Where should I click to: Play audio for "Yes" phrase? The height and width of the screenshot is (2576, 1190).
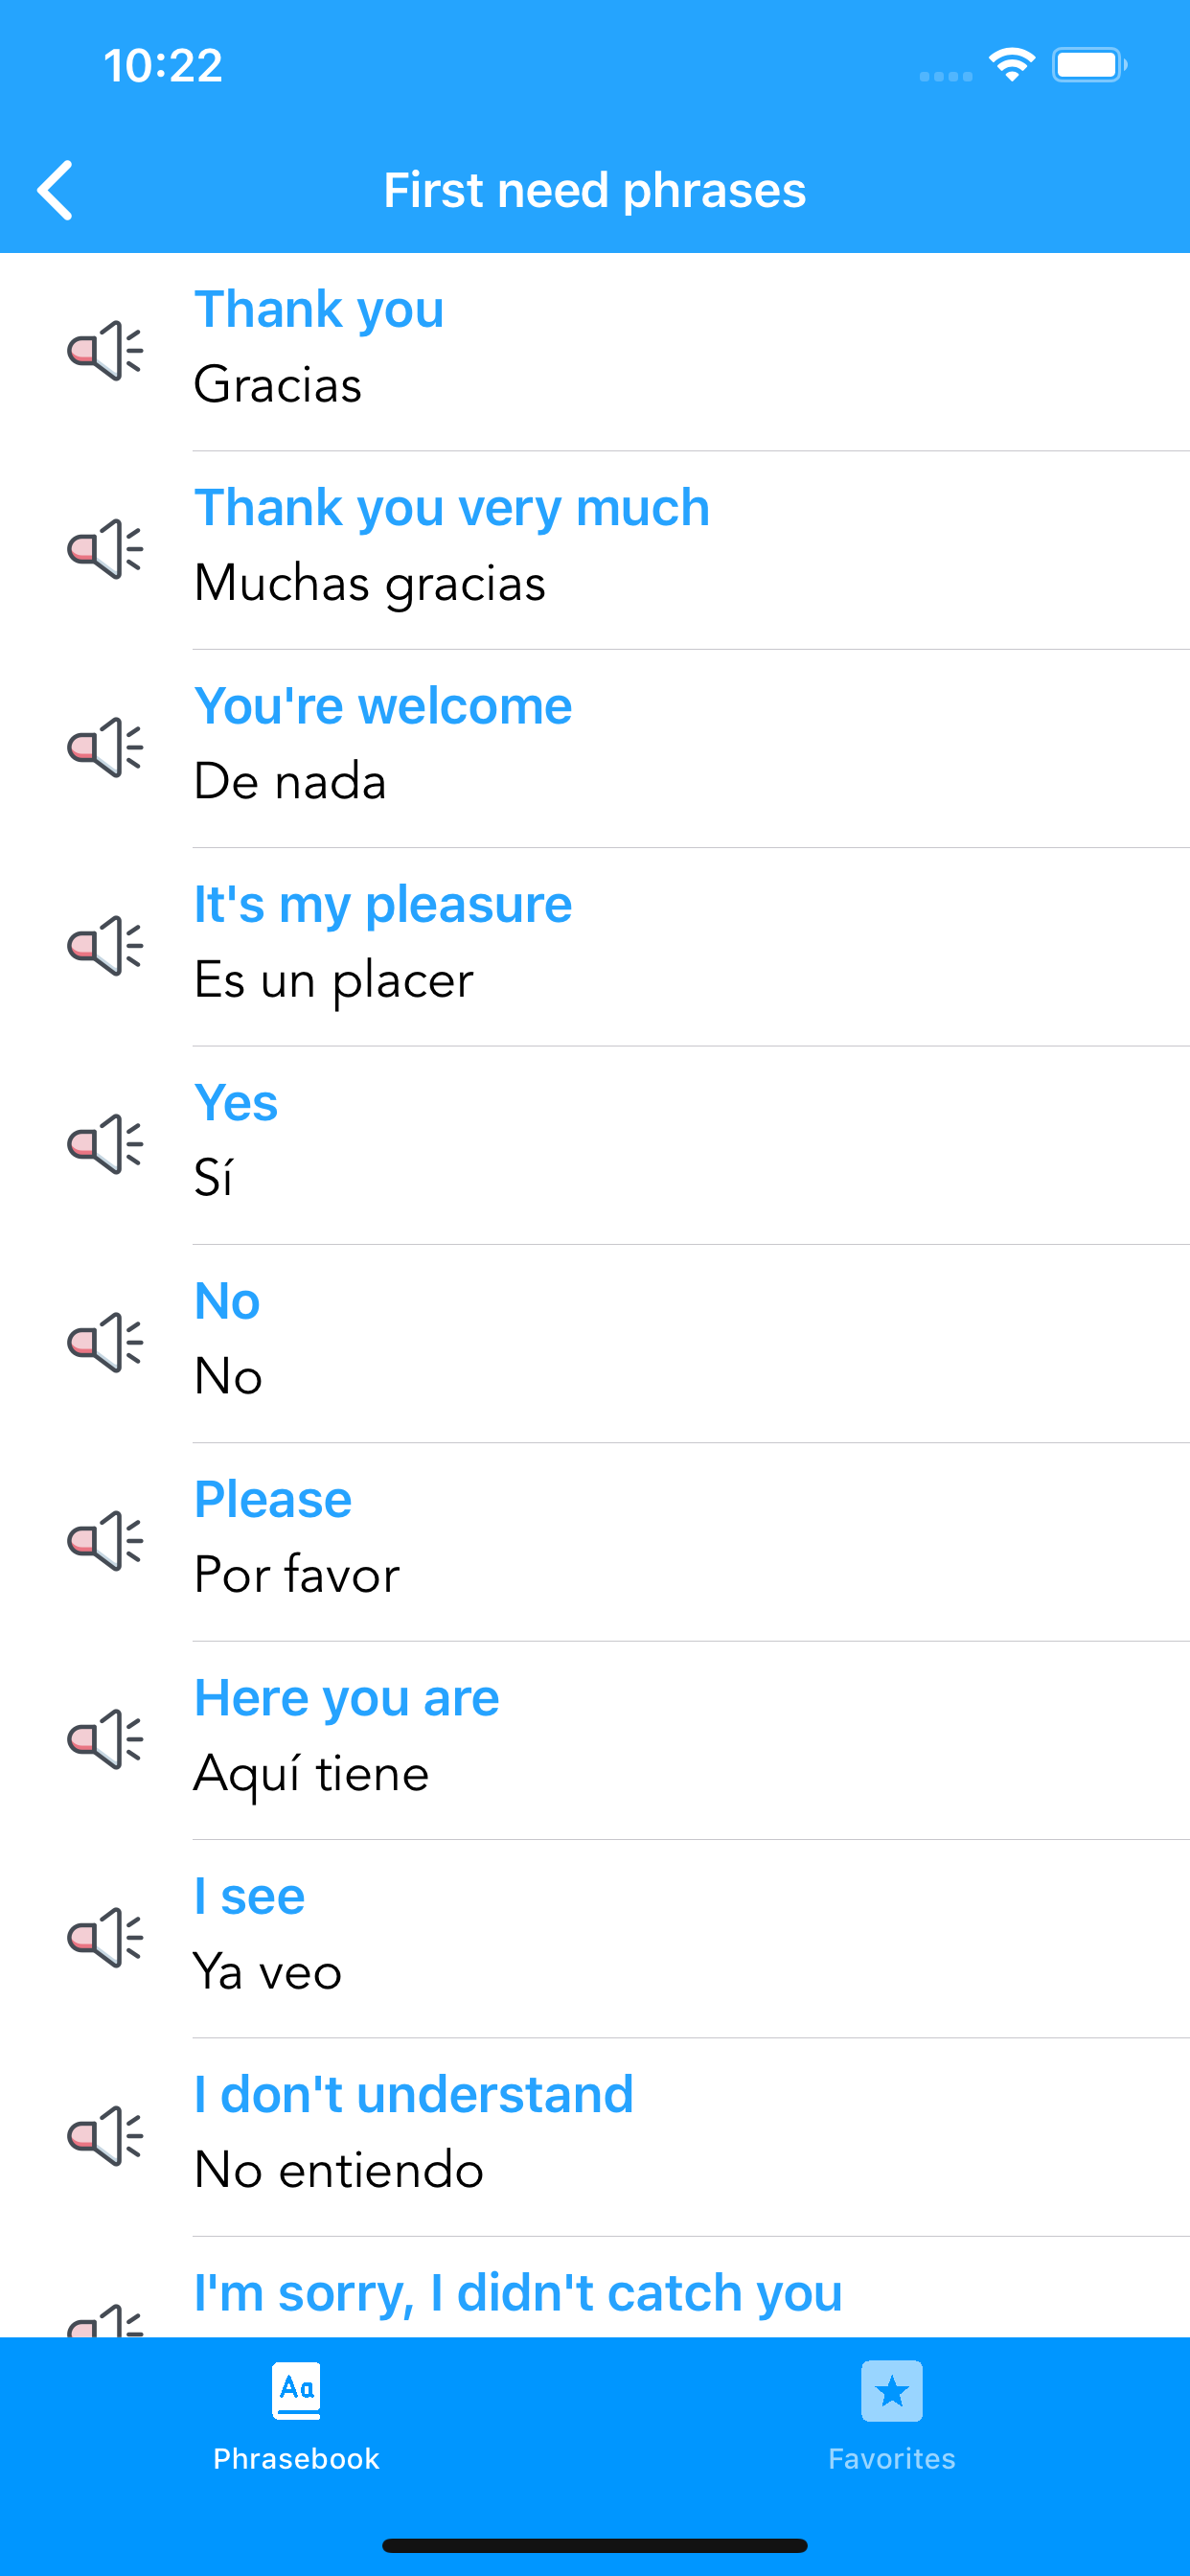pos(105,1143)
